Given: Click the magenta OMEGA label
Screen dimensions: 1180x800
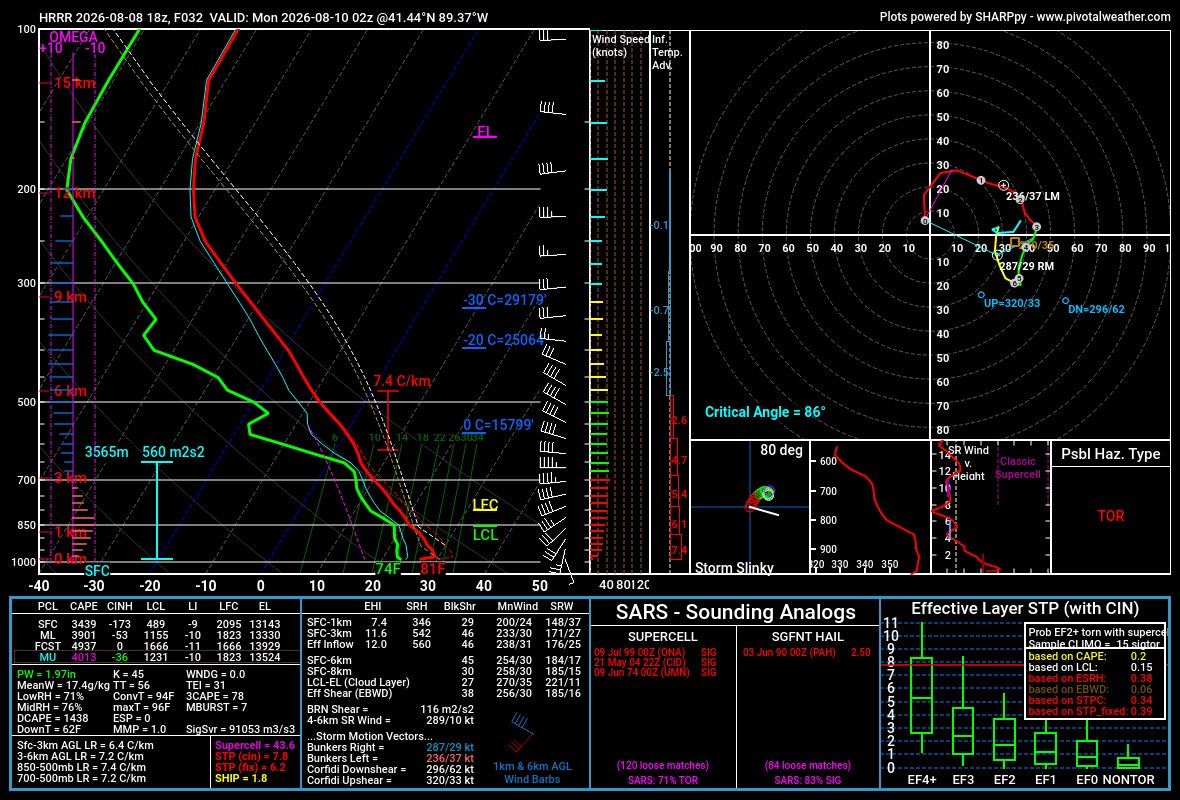Looking at the screenshot, I should [x=74, y=37].
